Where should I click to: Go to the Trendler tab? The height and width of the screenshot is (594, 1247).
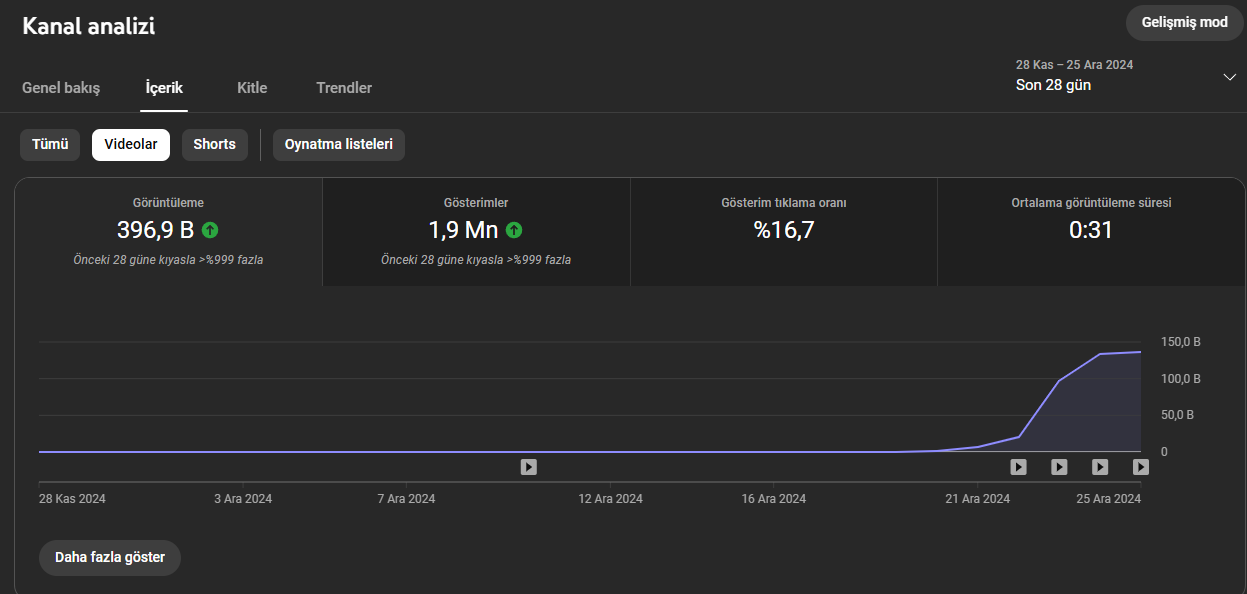tap(344, 88)
